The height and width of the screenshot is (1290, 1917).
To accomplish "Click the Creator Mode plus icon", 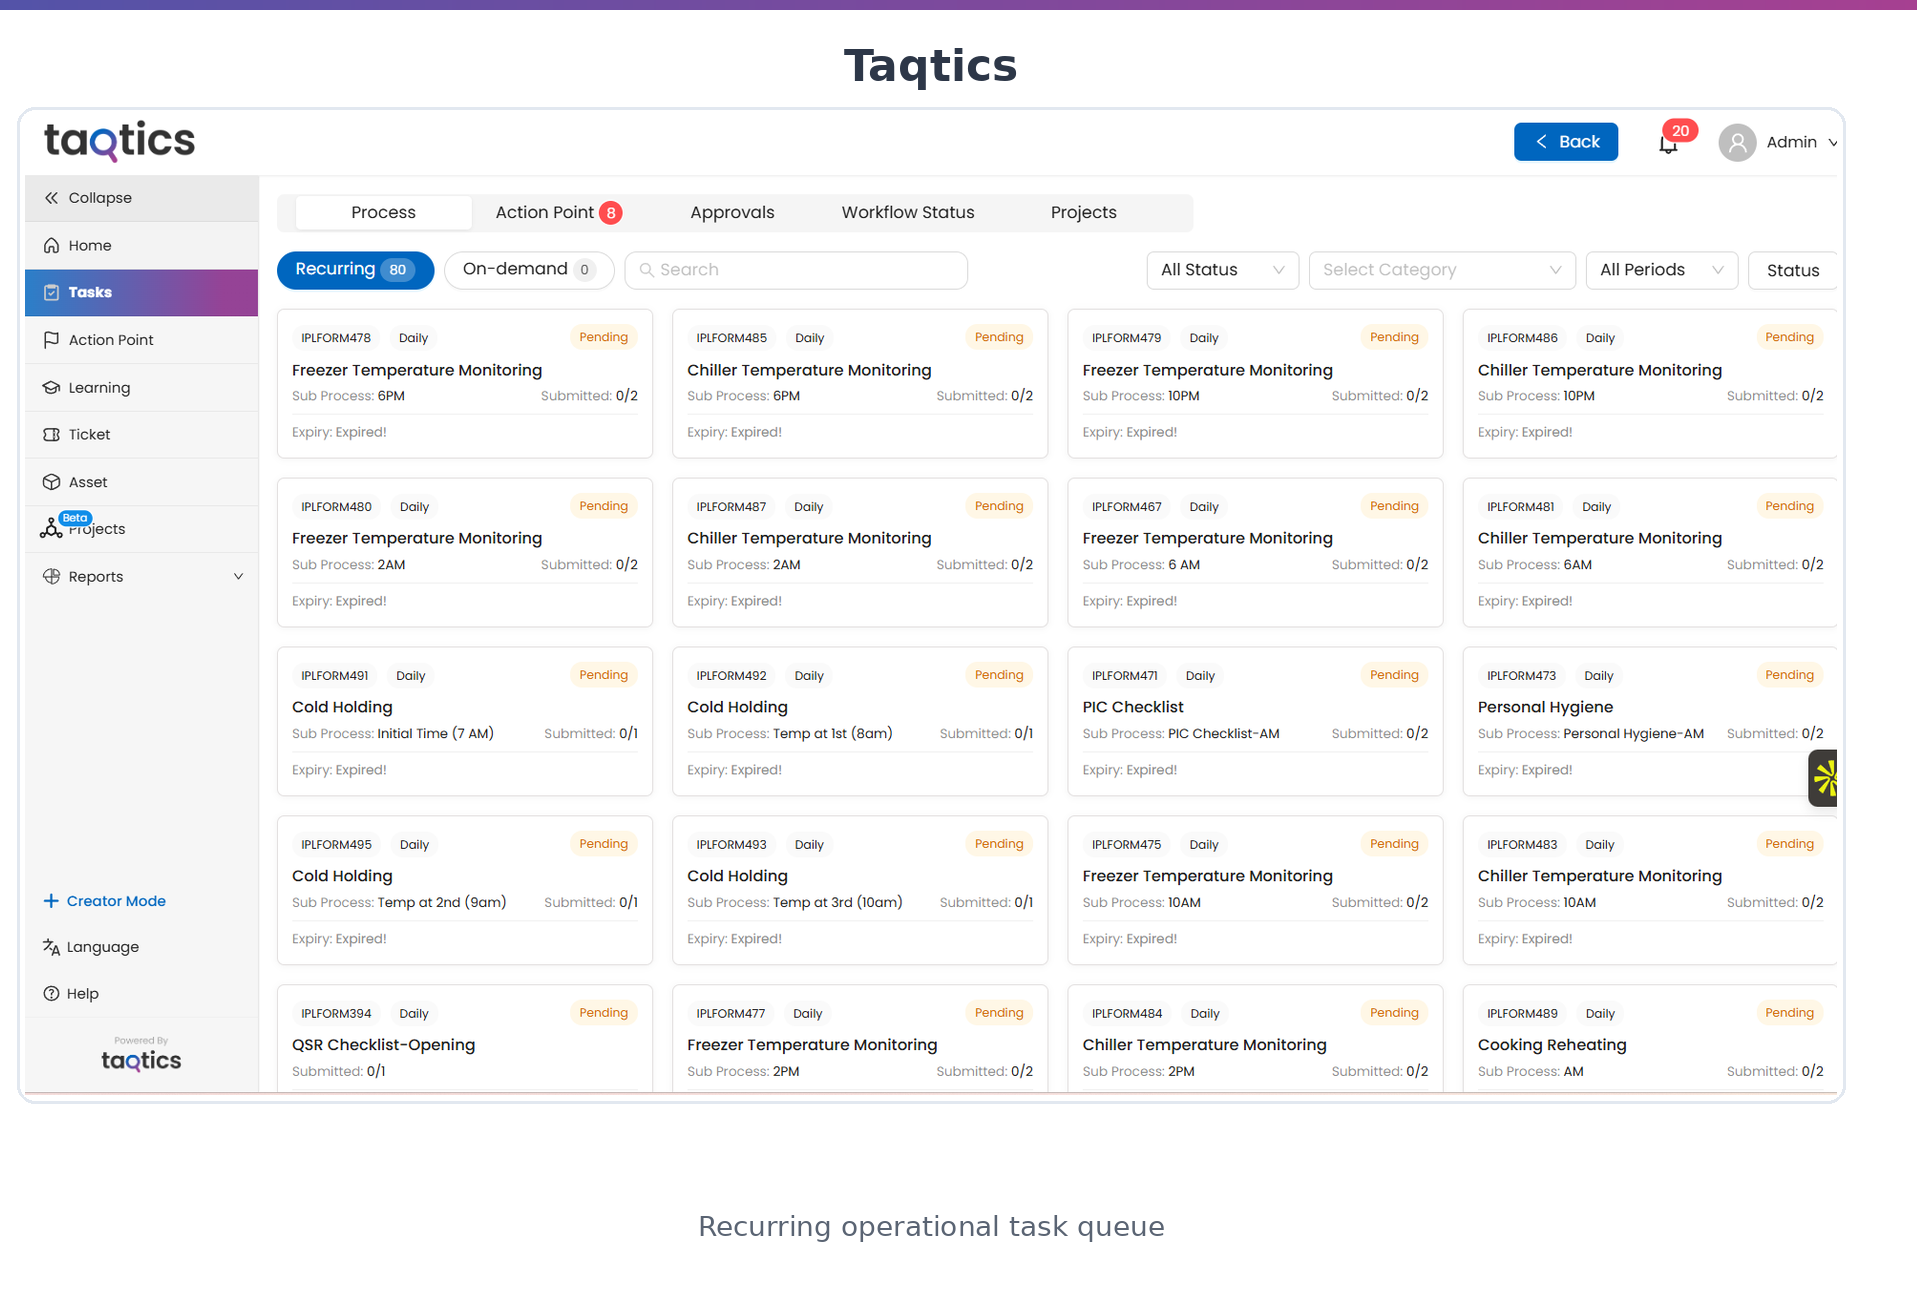I will click(51, 901).
